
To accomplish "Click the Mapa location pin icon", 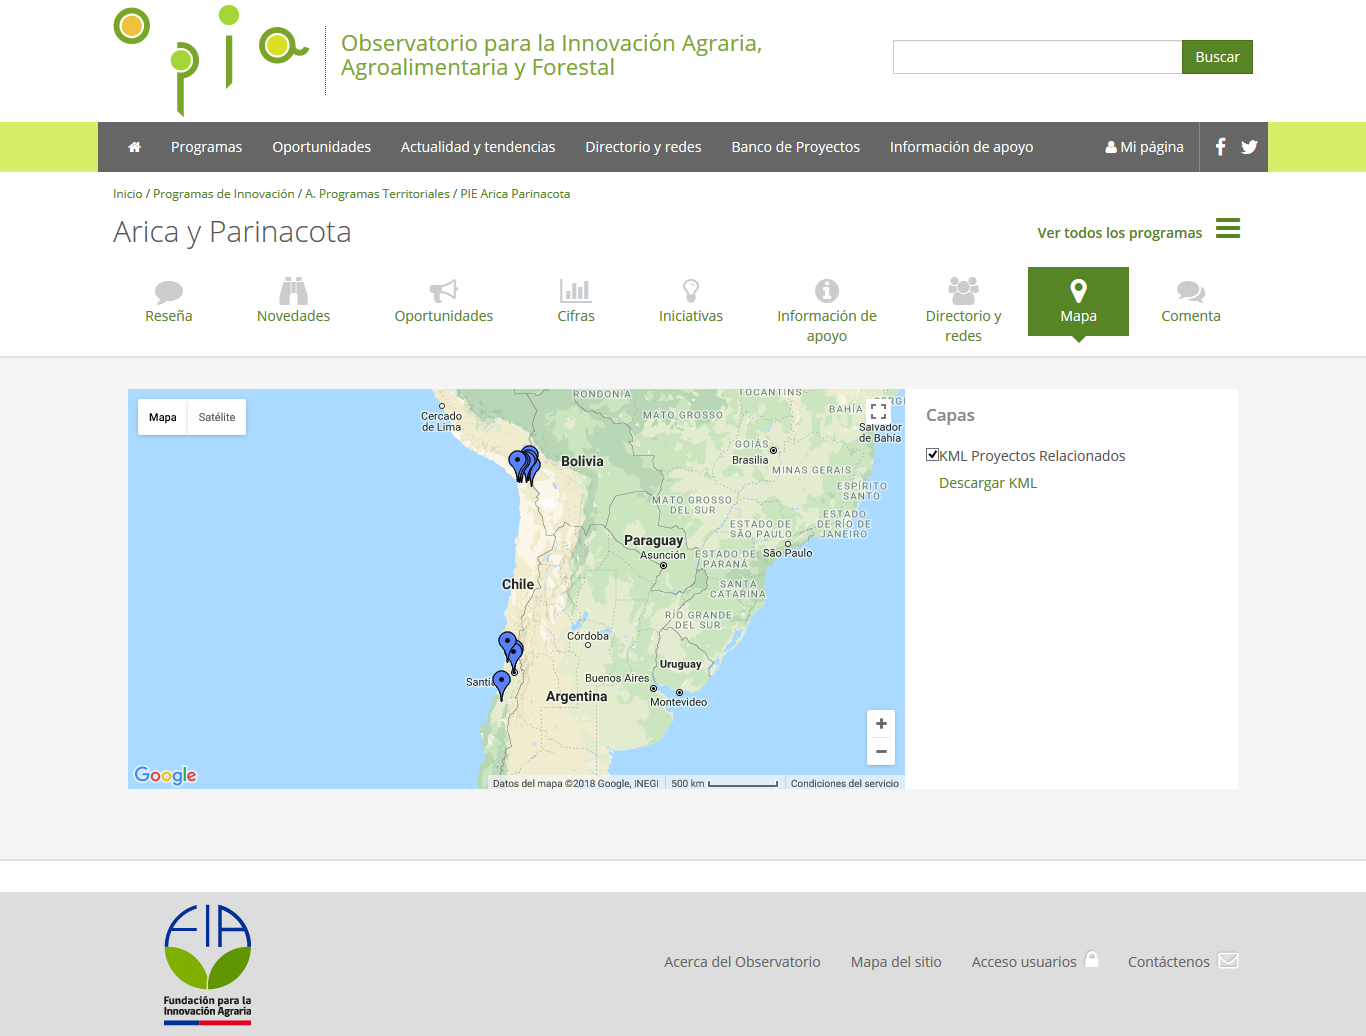I will pyautogui.click(x=1078, y=290).
